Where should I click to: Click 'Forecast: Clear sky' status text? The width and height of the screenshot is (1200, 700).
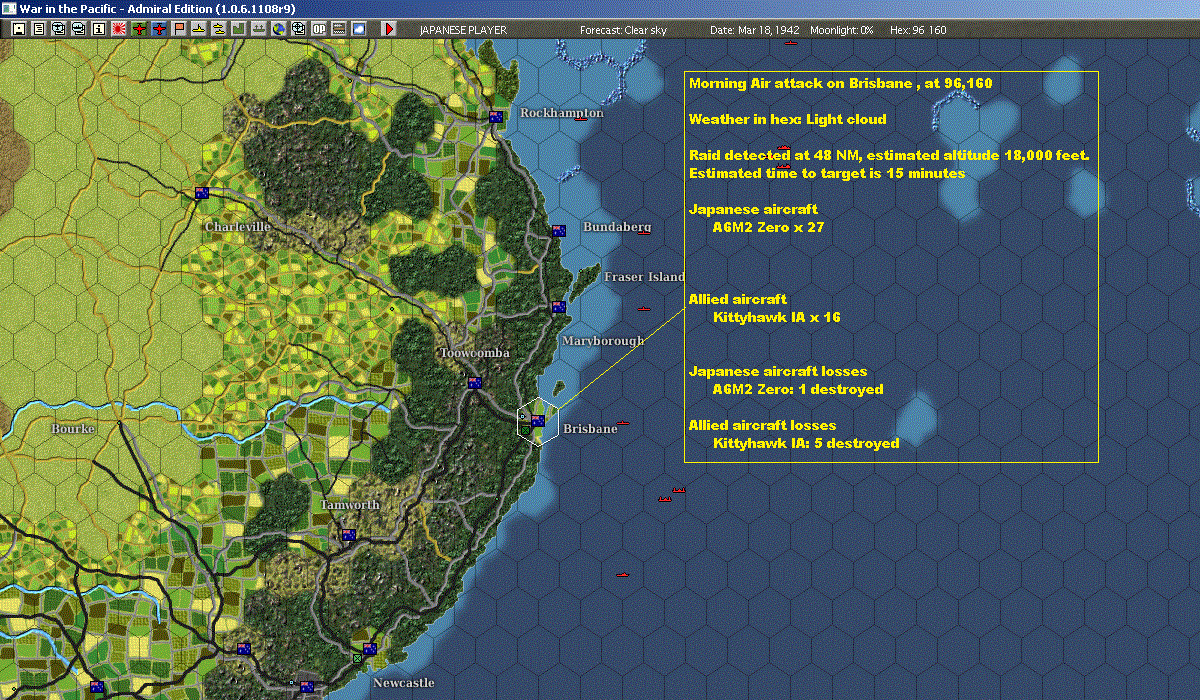click(x=623, y=30)
